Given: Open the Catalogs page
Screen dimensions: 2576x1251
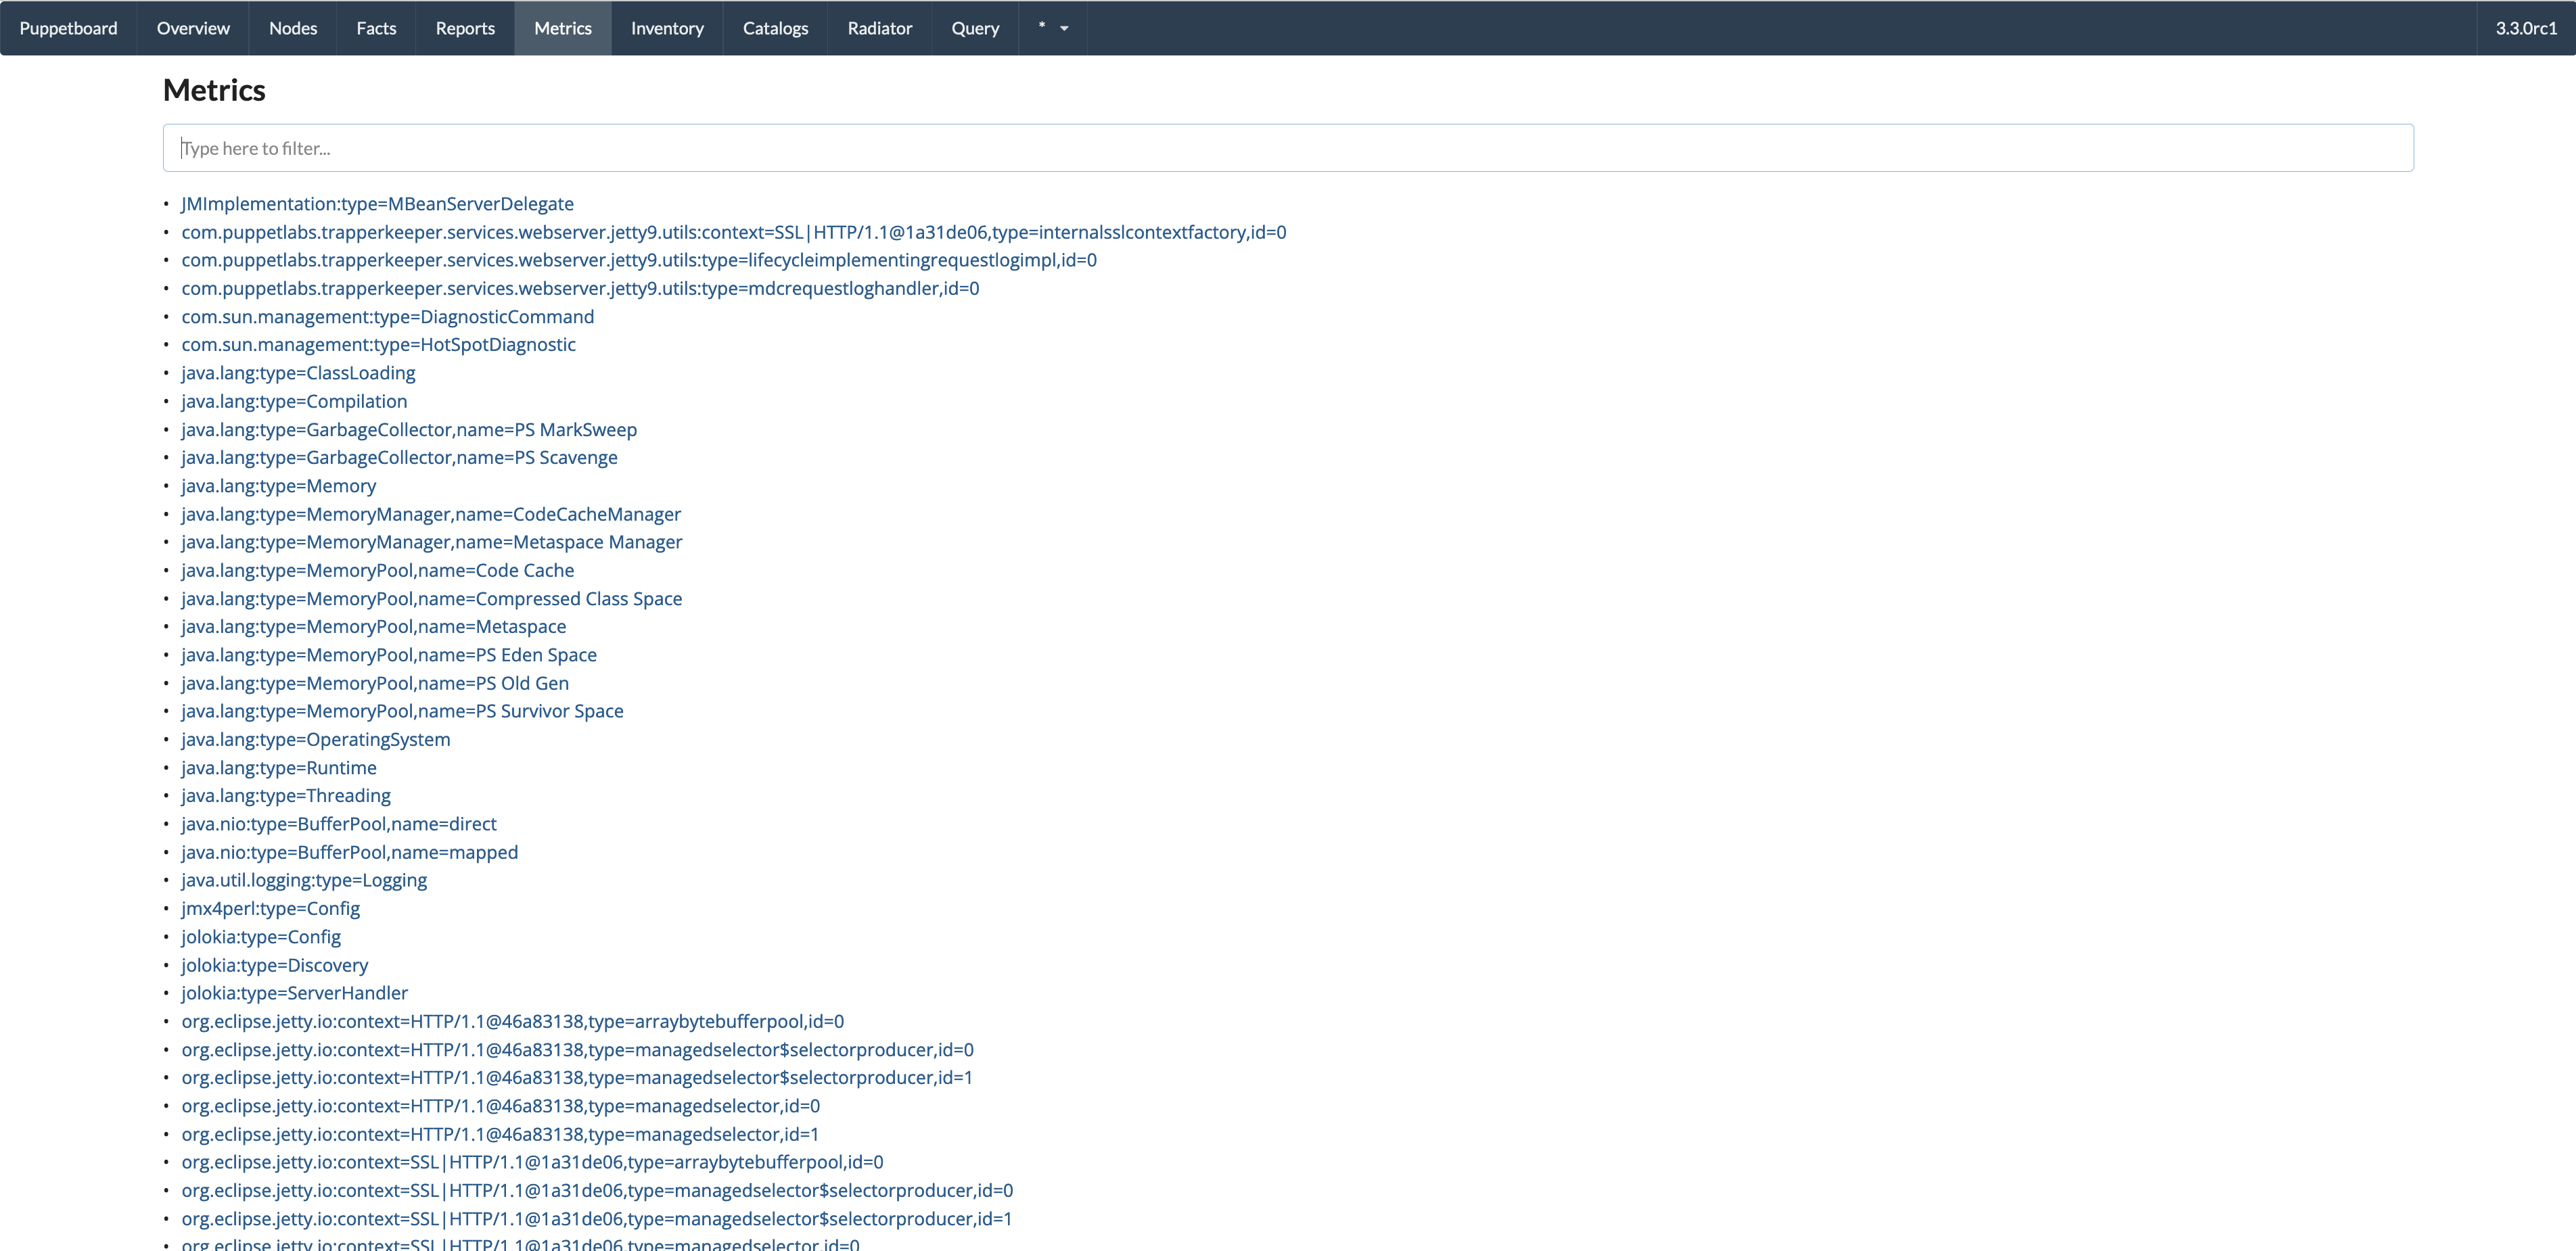Looking at the screenshot, I should coord(775,28).
